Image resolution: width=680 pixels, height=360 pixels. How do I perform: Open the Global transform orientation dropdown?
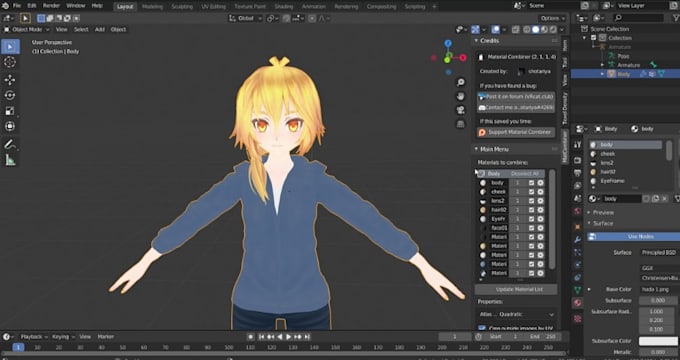click(x=245, y=18)
